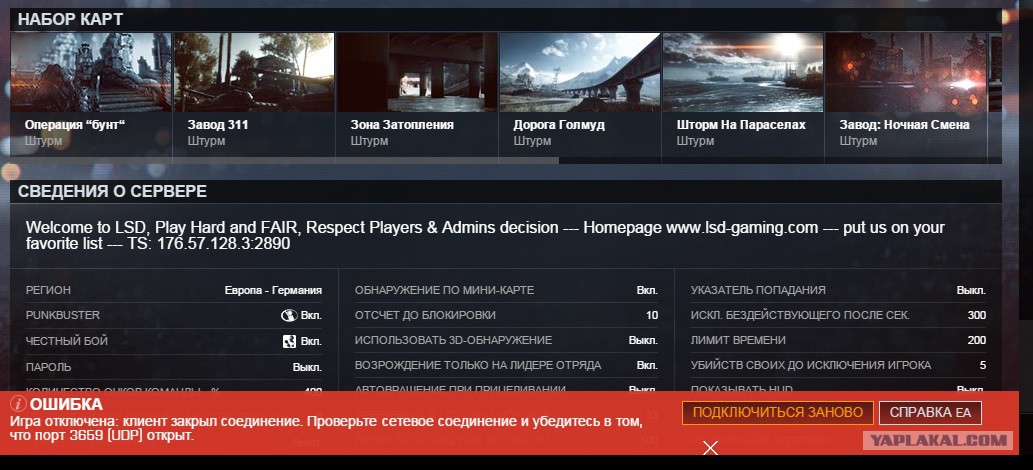
Task: Click the error message about port 3659
Action: pyautogui.click(x=327, y=428)
